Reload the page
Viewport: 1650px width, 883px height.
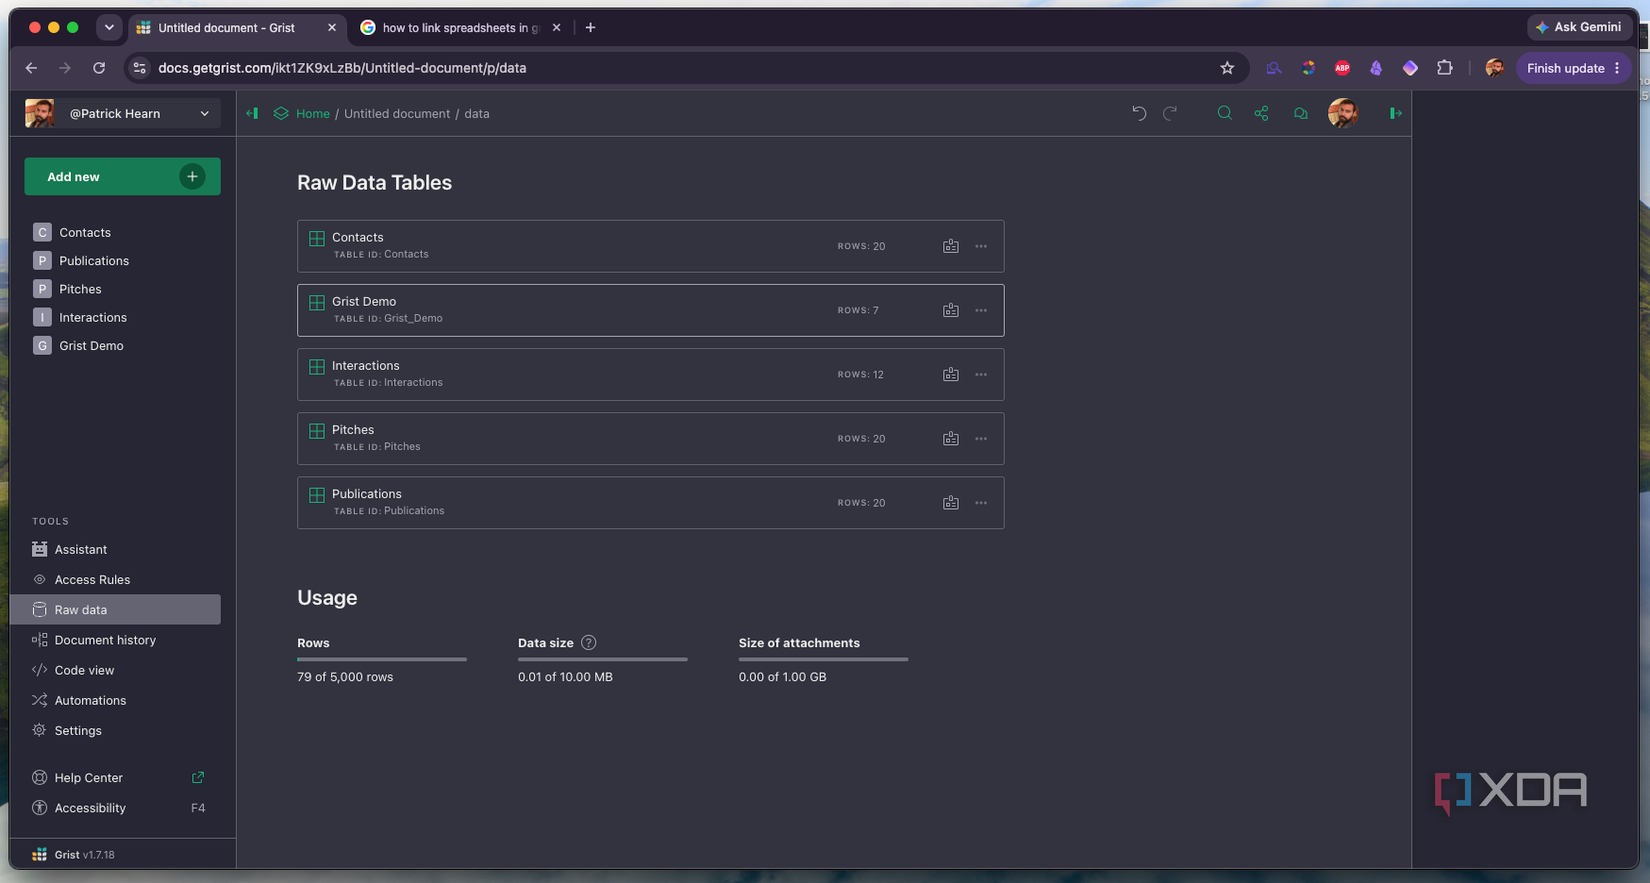point(99,68)
